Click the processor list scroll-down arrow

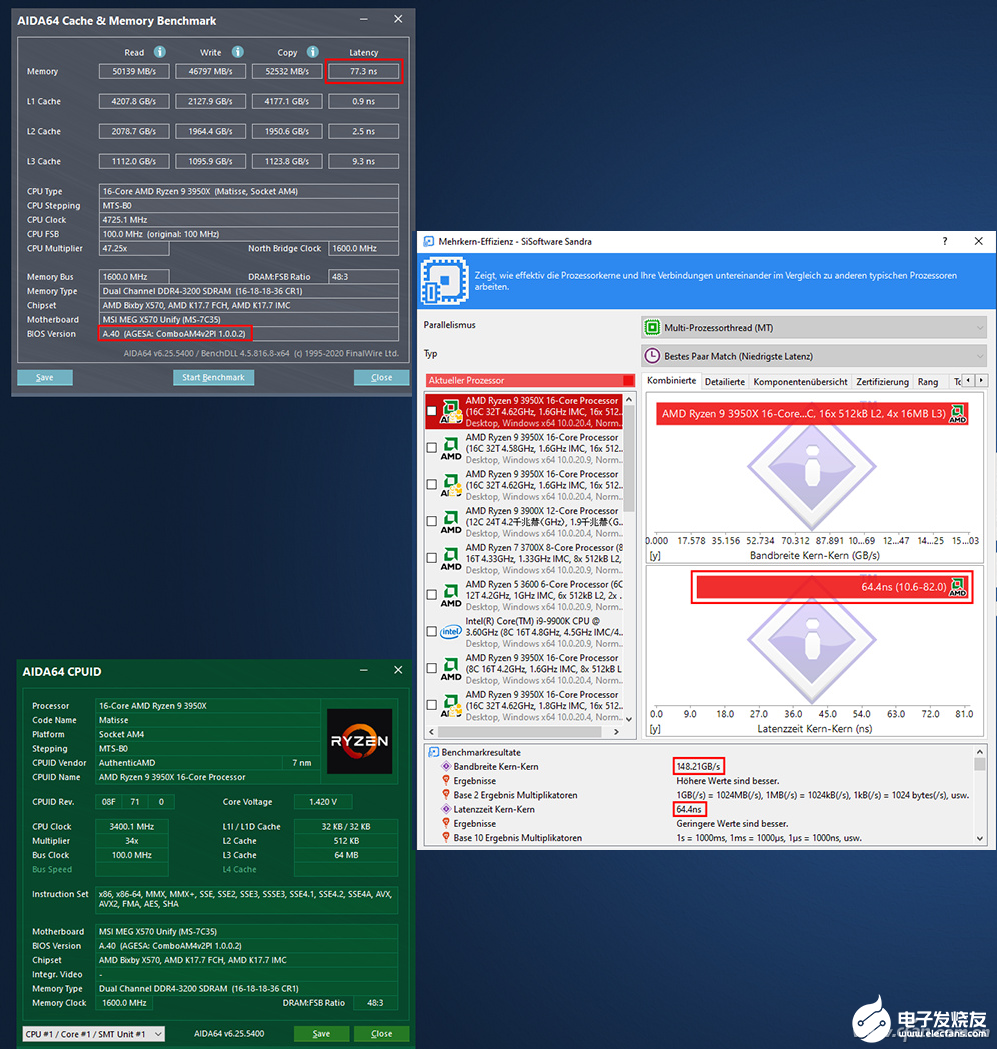tap(628, 719)
